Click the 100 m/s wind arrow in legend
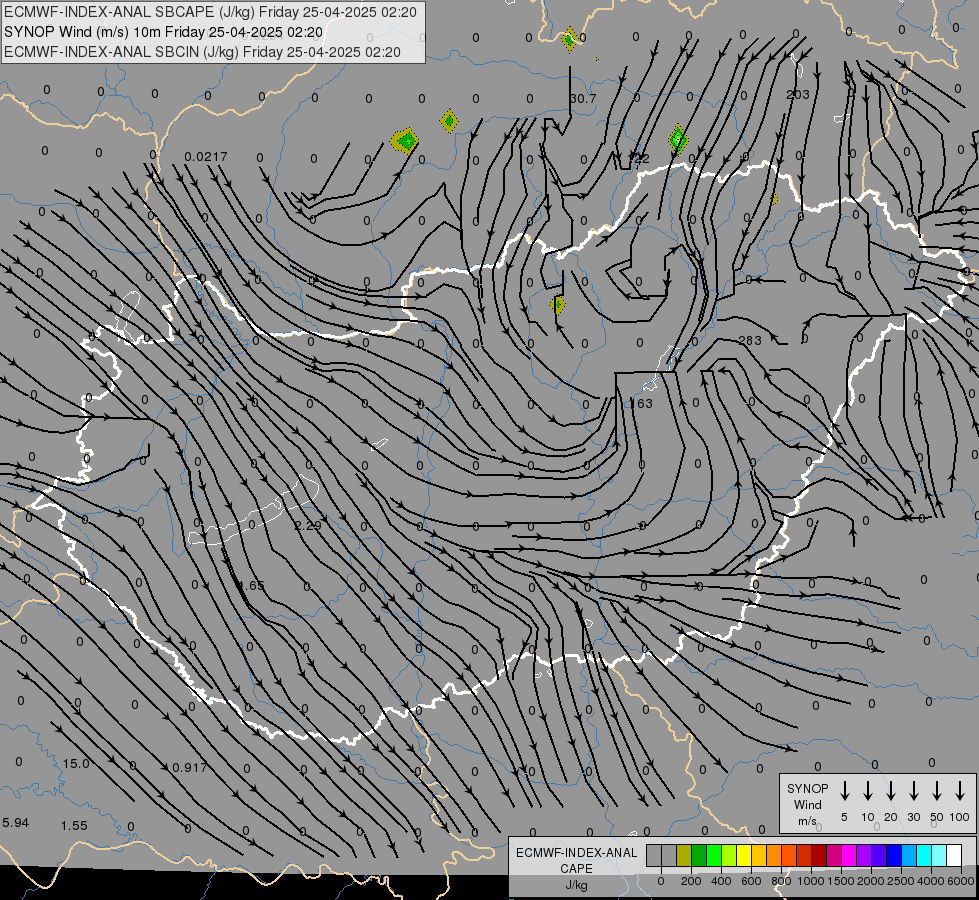 coord(960,791)
